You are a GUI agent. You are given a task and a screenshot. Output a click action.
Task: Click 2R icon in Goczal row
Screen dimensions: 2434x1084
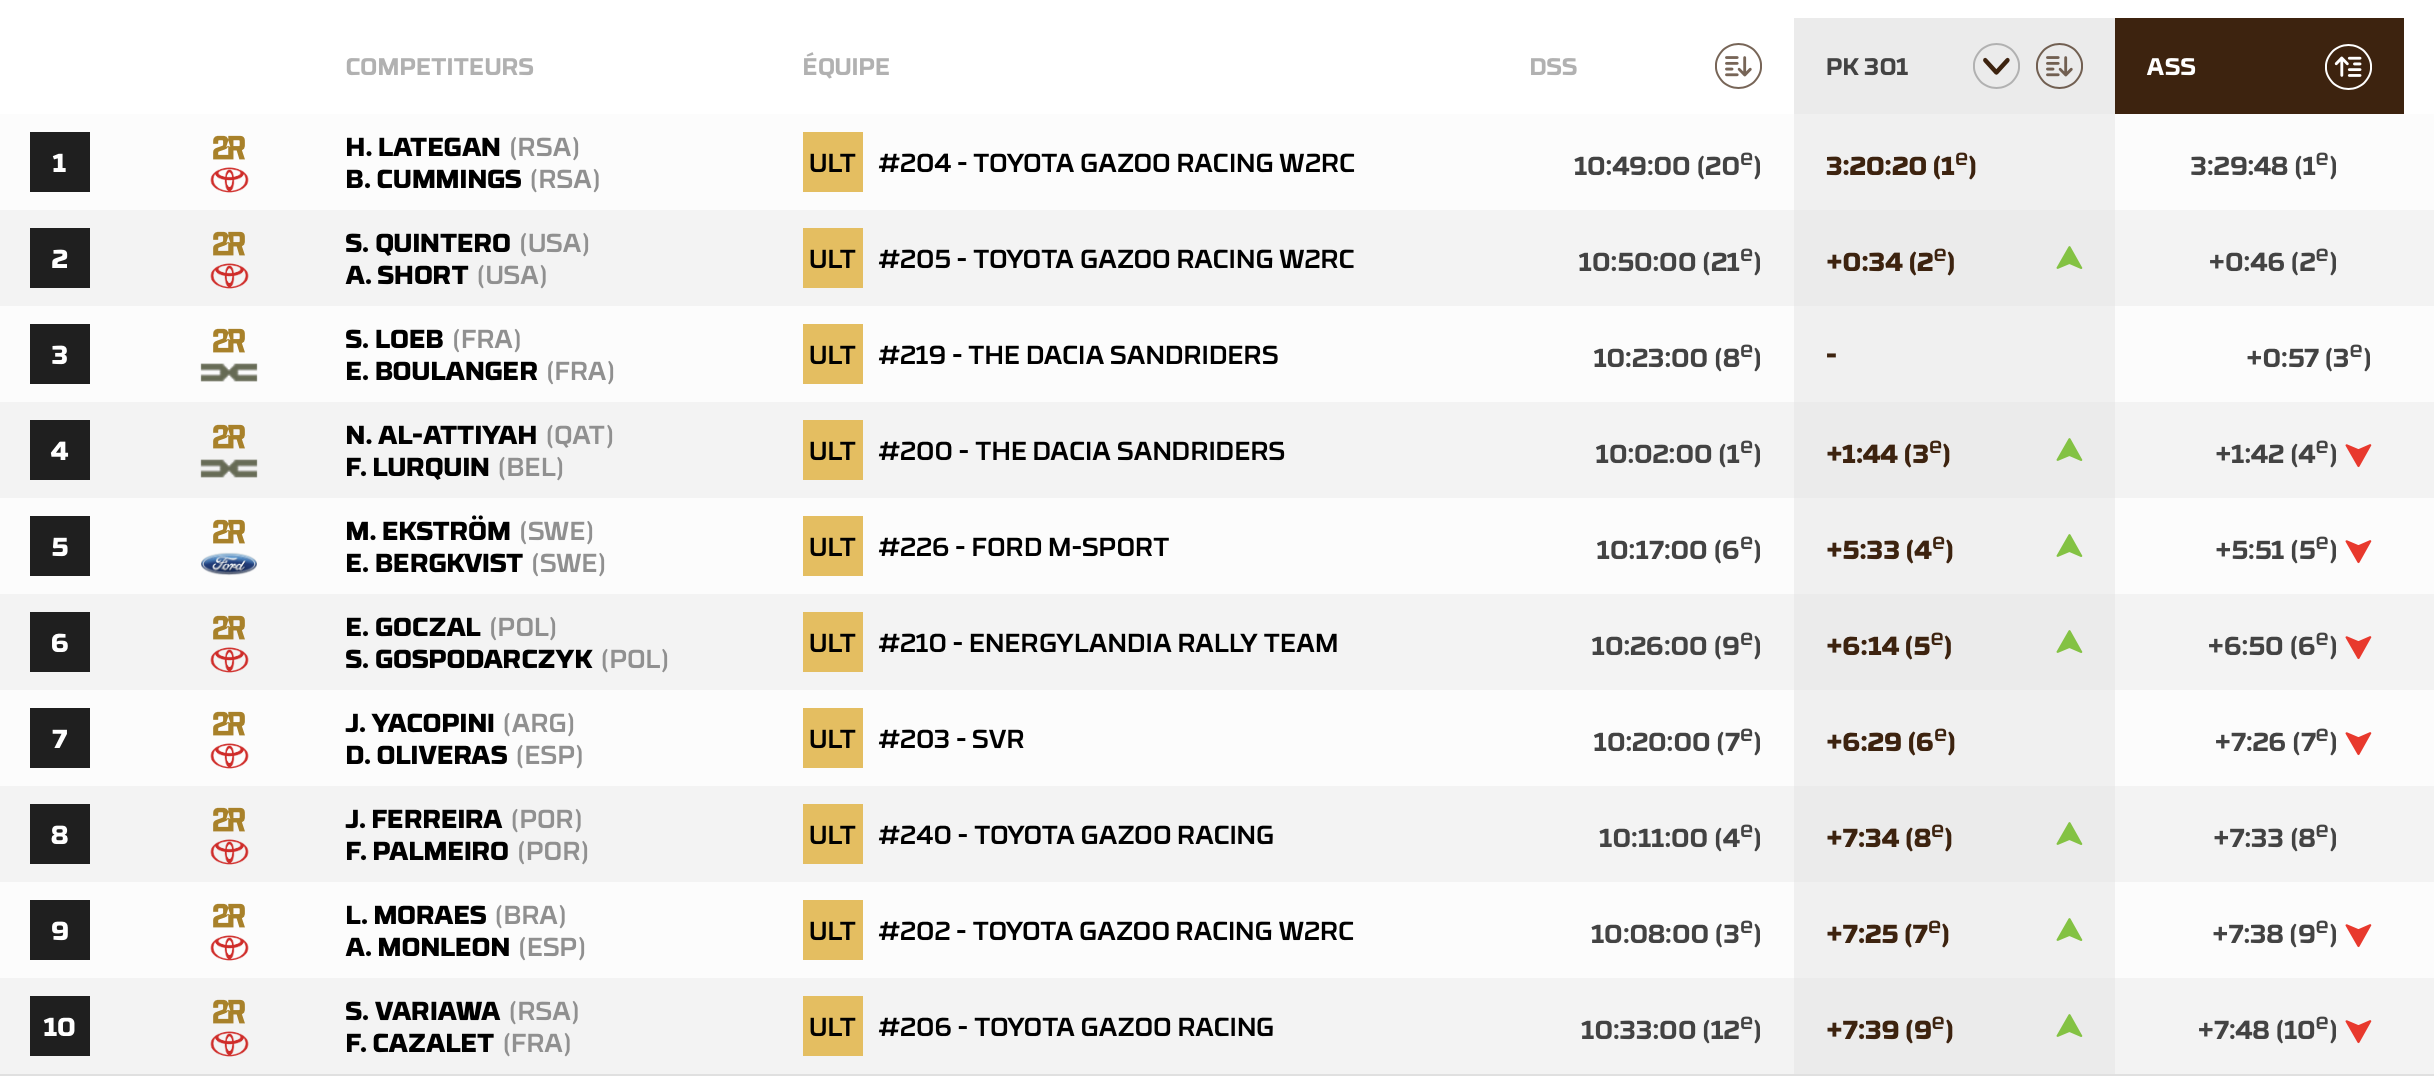pos(229,627)
